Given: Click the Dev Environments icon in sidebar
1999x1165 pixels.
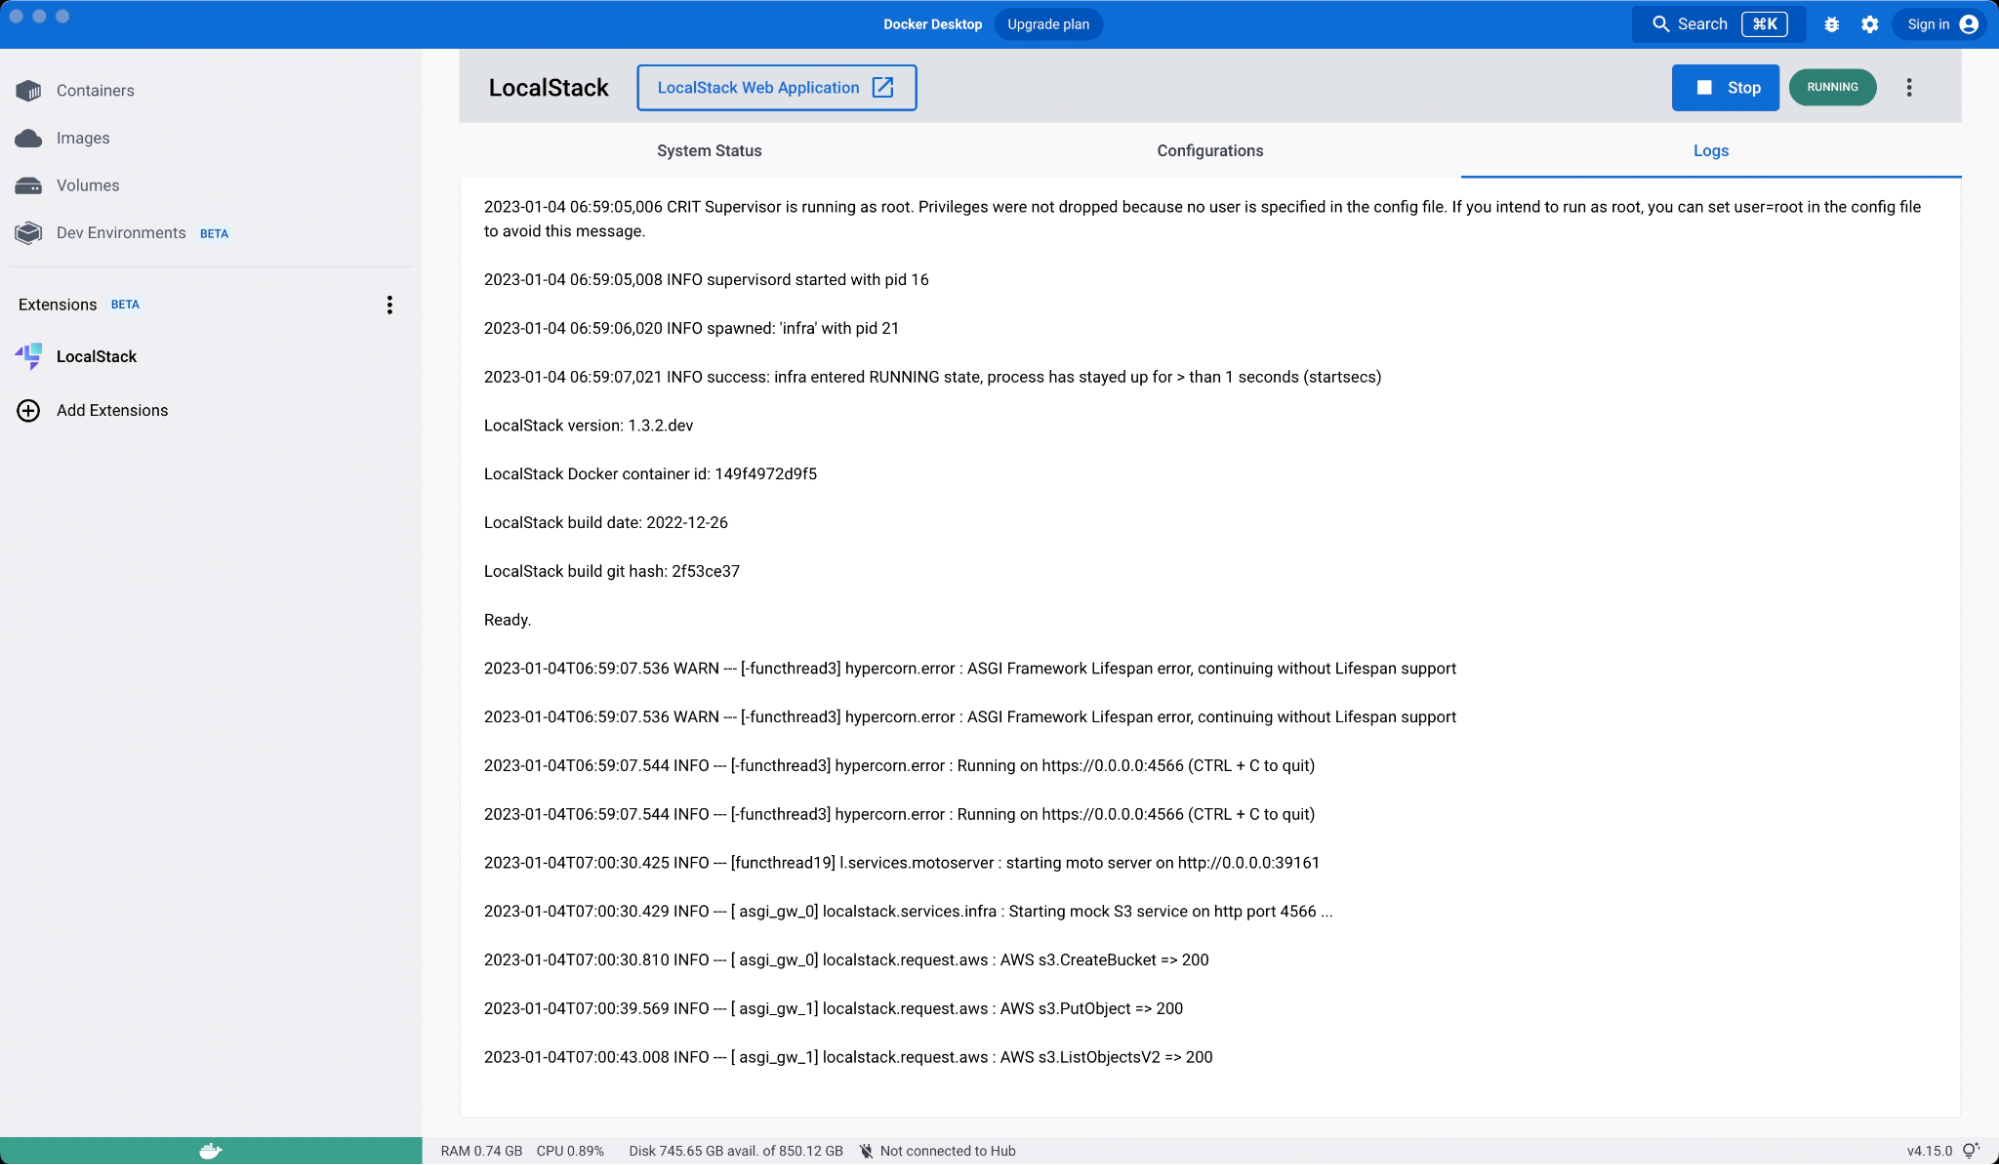Looking at the screenshot, I should (x=29, y=232).
